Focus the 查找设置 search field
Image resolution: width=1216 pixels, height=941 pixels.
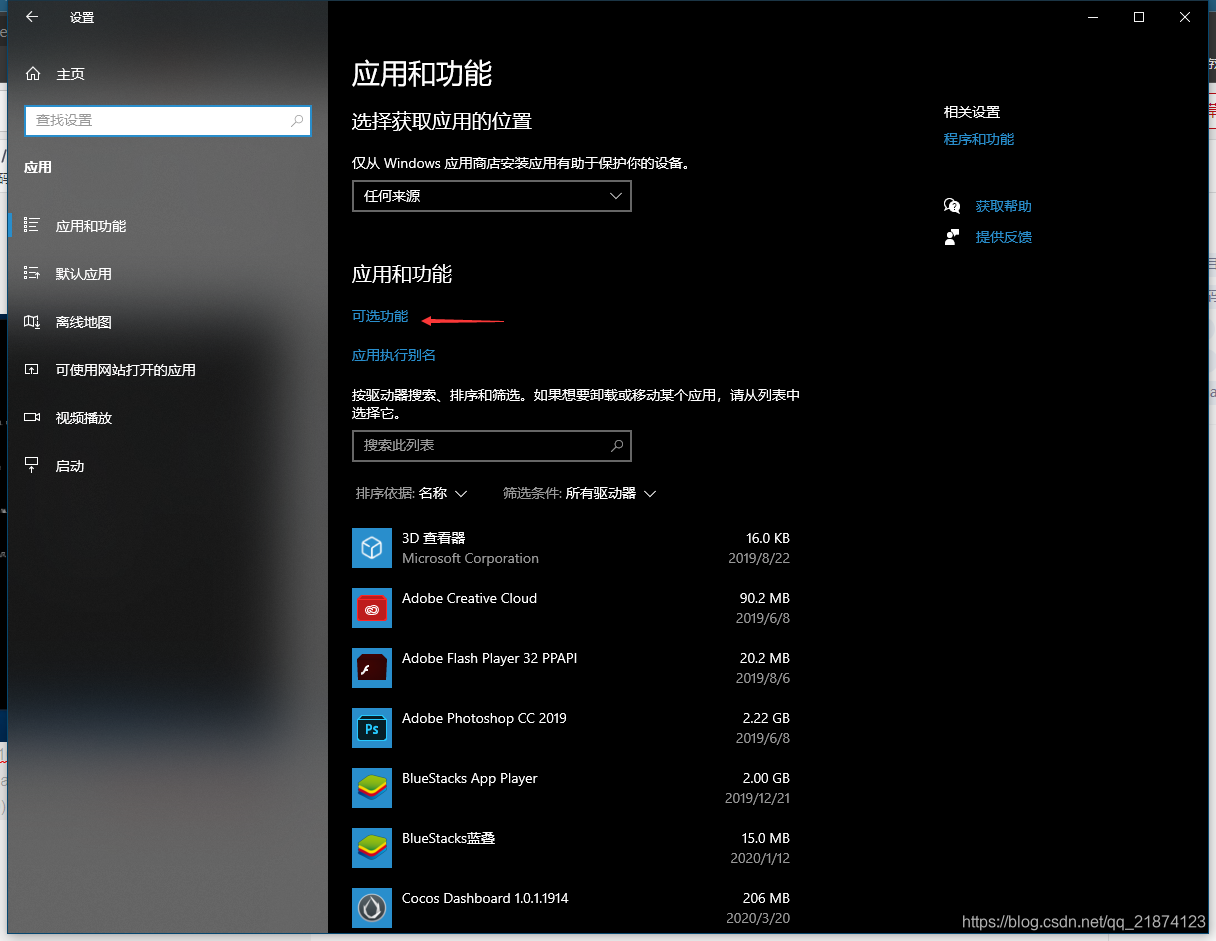[x=168, y=120]
